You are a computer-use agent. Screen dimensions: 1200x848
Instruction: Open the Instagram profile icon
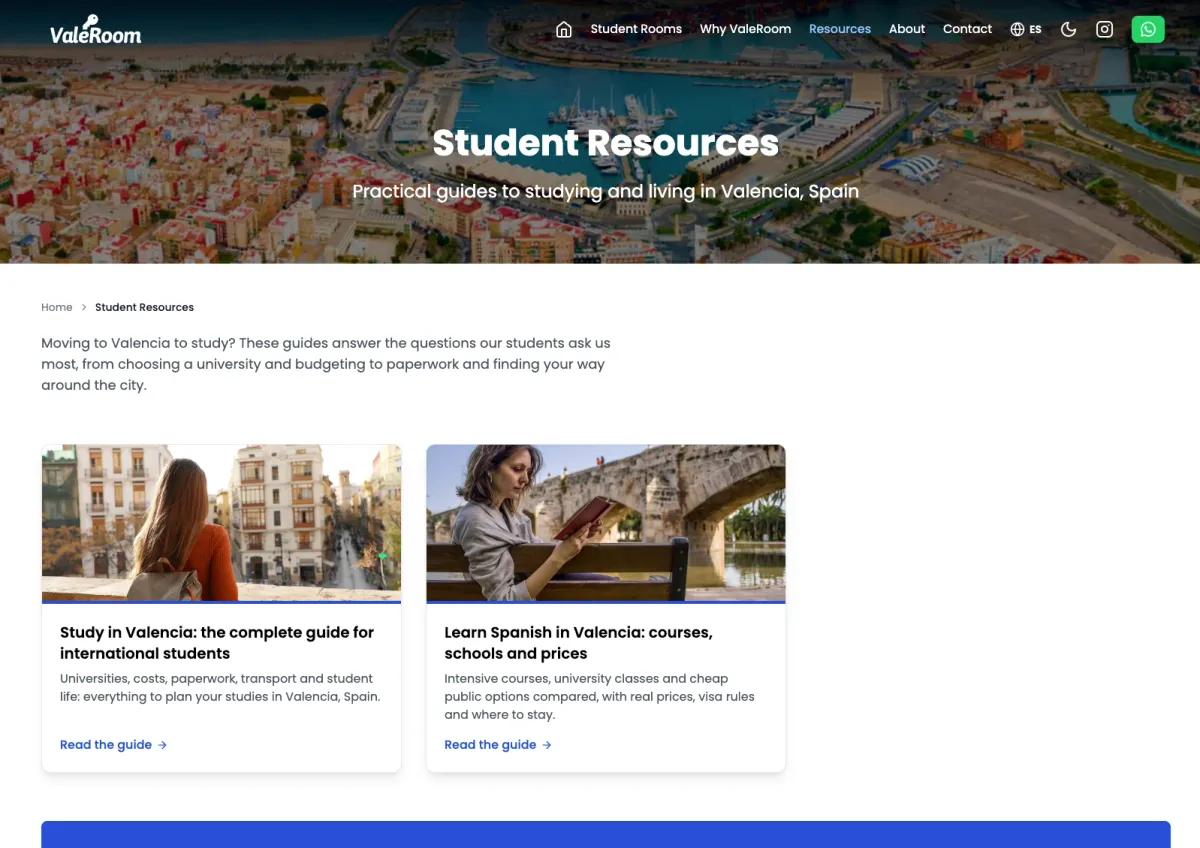[x=1105, y=29]
